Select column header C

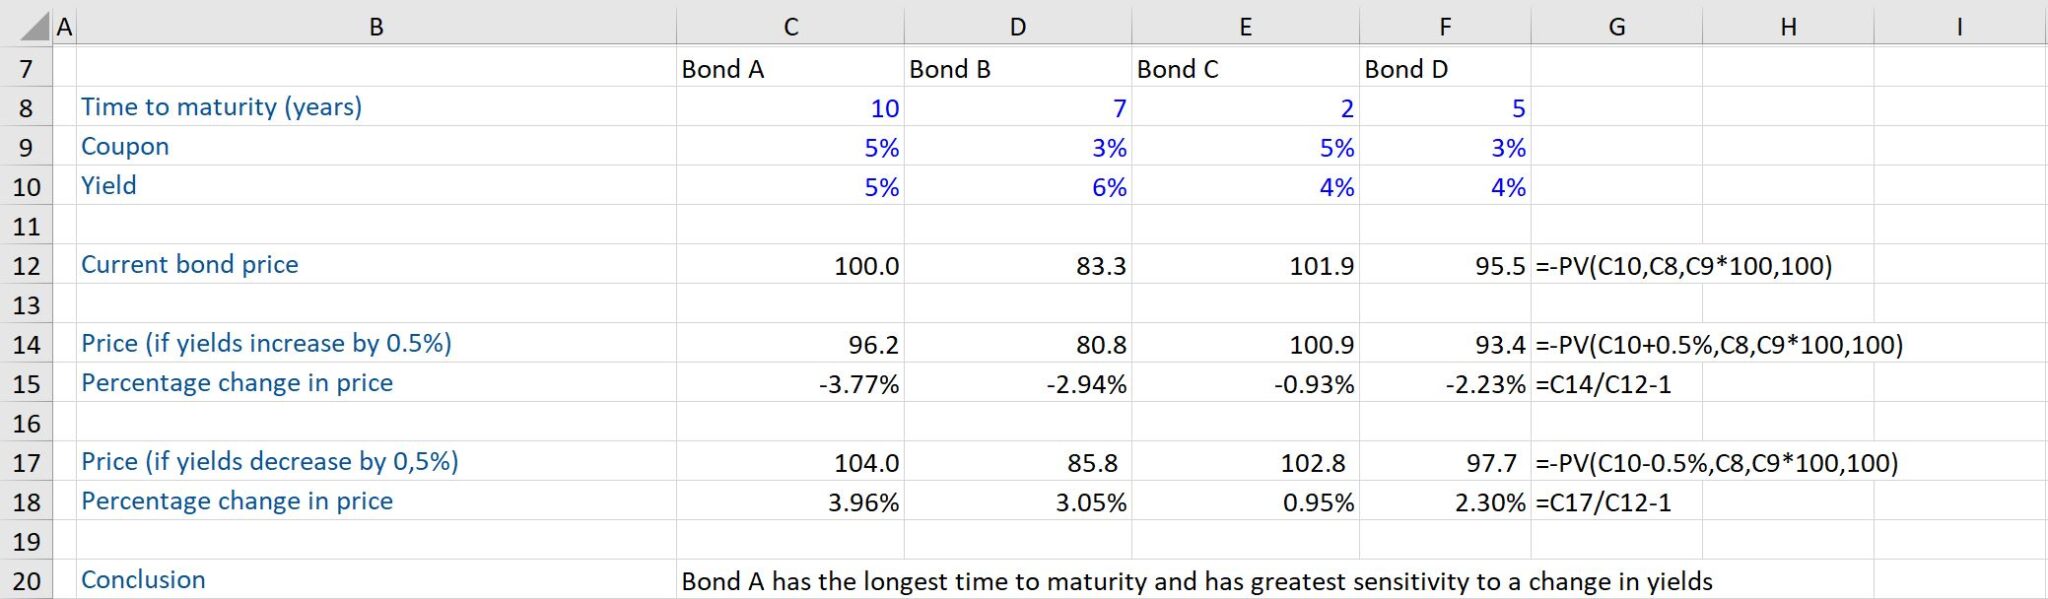[x=790, y=25]
